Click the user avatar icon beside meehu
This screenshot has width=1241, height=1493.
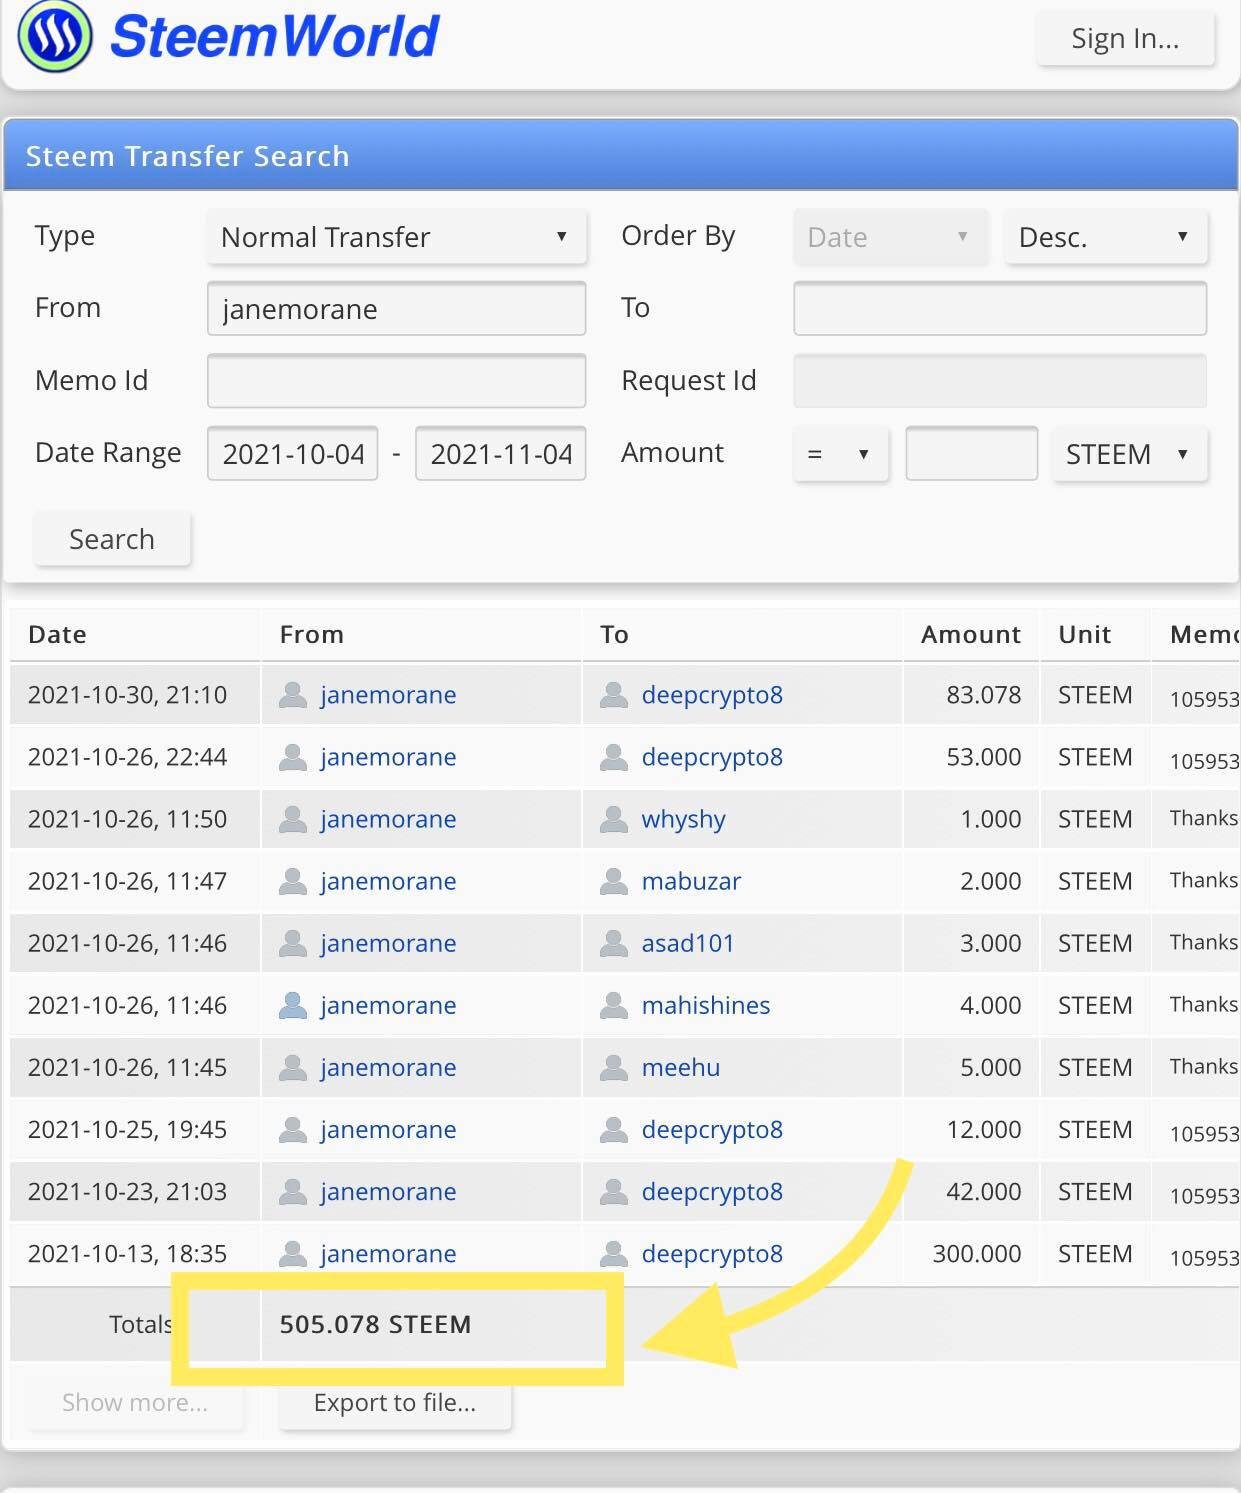(613, 1067)
